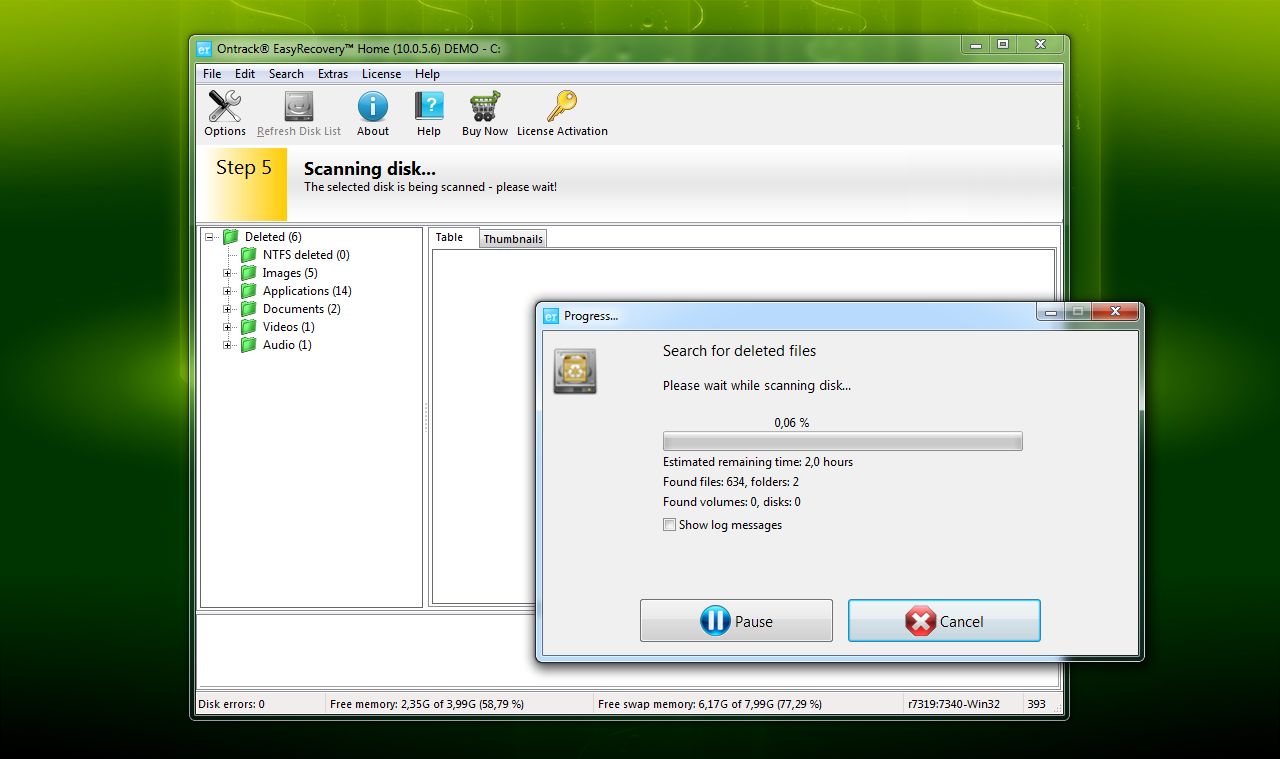Expand the Documents tree node
Image resolution: width=1280 pixels, height=759 pixels.
pos(227,309)
